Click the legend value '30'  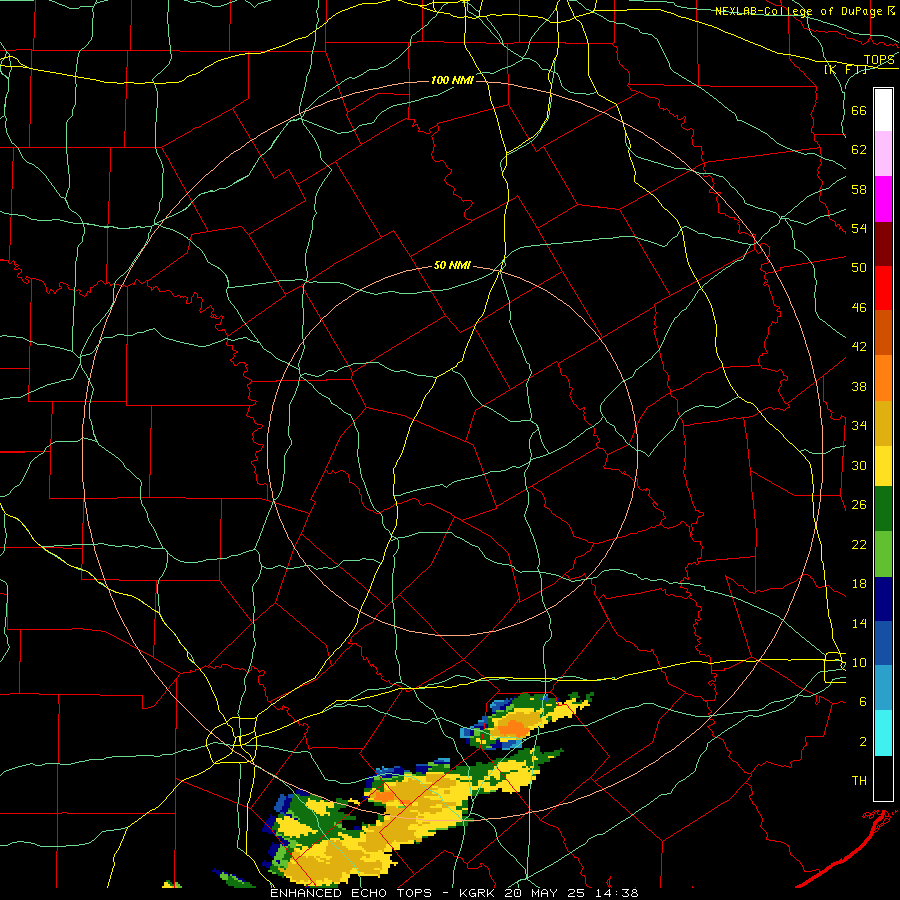pos(859,465)
